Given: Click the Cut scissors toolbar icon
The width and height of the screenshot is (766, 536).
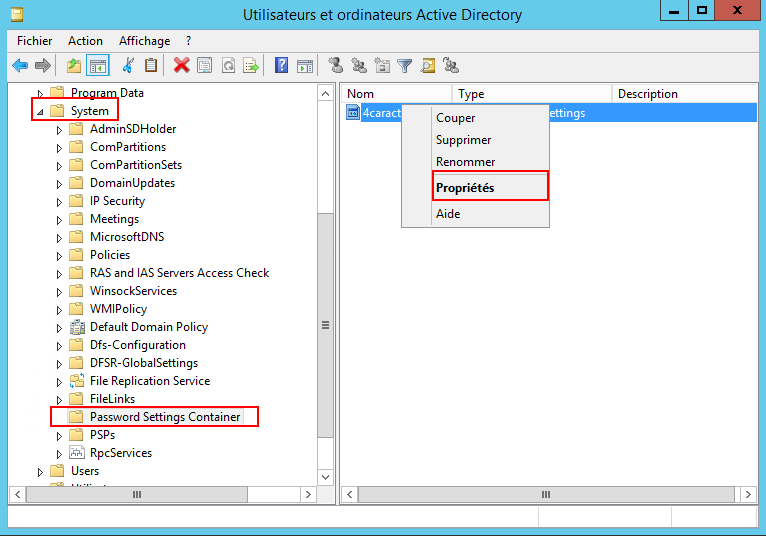Looking at the screenshot, I should tap(127, 66).
